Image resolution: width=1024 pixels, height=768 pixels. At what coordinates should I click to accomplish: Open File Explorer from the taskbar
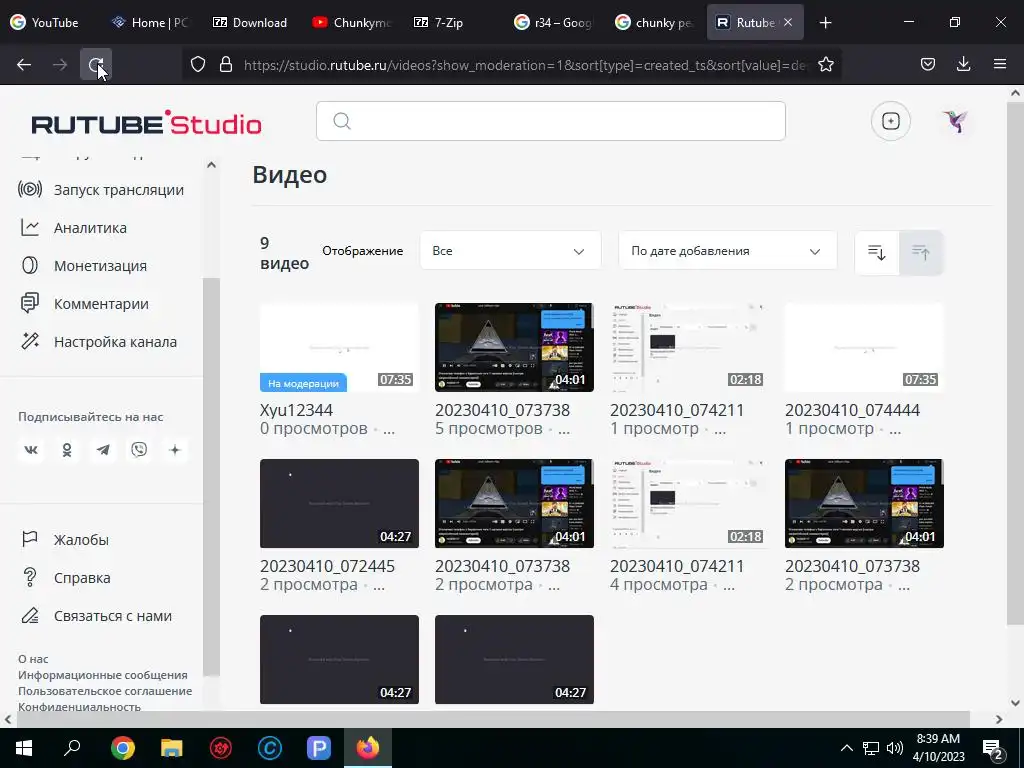pos(172,748)
